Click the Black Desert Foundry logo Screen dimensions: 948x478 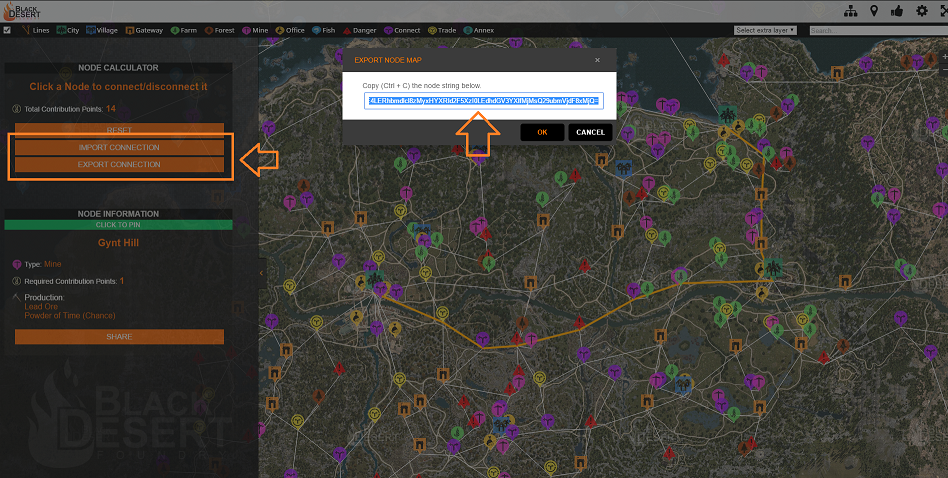[x=22, y=11]
